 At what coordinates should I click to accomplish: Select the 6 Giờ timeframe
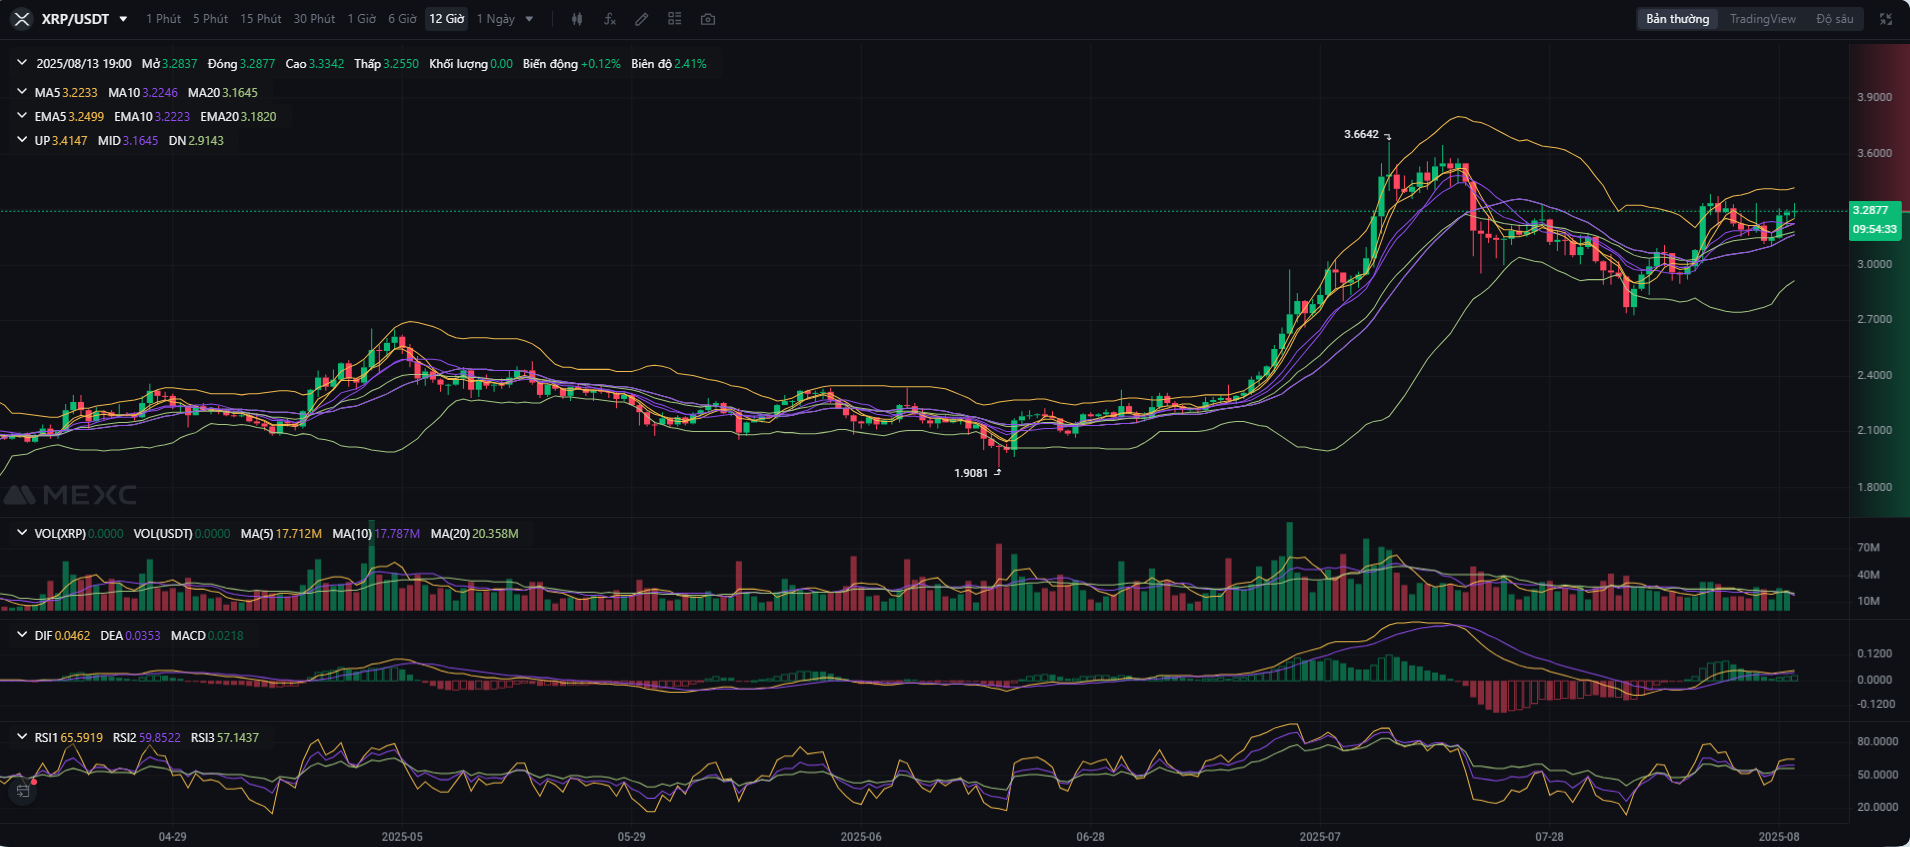click(x=402, y=19)
